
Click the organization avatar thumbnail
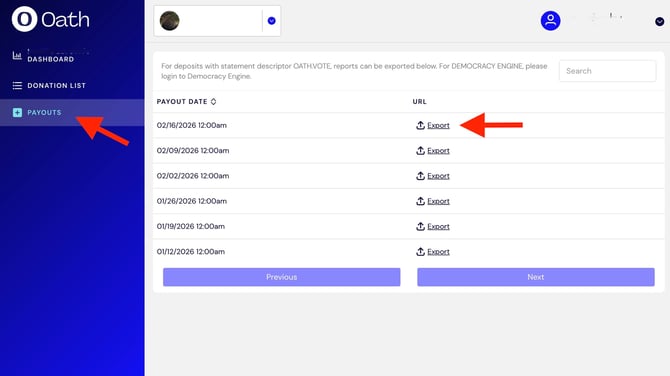click(170, 21)
